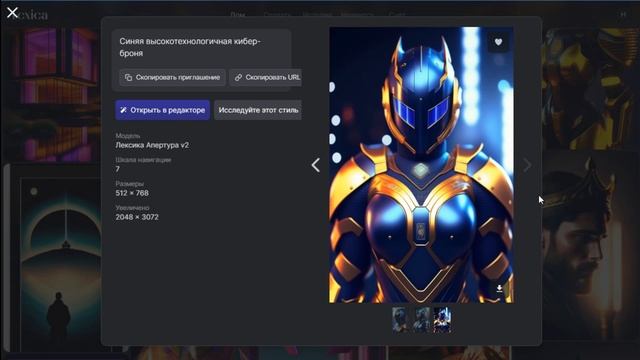
Task: Select the second thumbnail below the image
Action: (x=422, y=320)
